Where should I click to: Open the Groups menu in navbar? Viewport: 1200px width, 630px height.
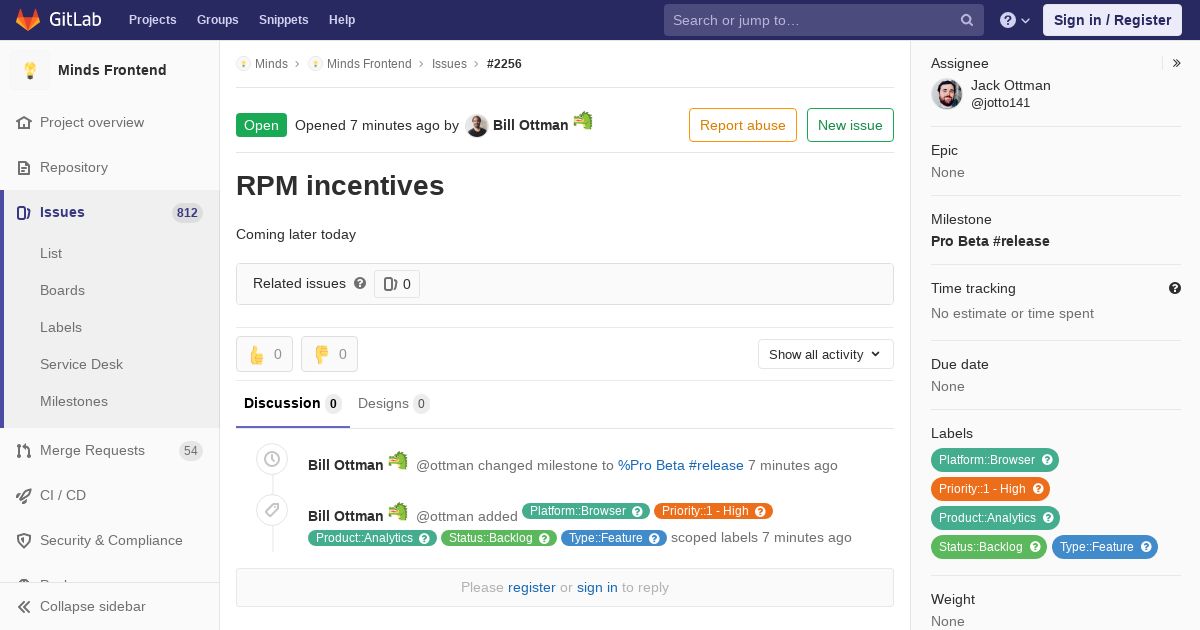[x=217, y=20]
